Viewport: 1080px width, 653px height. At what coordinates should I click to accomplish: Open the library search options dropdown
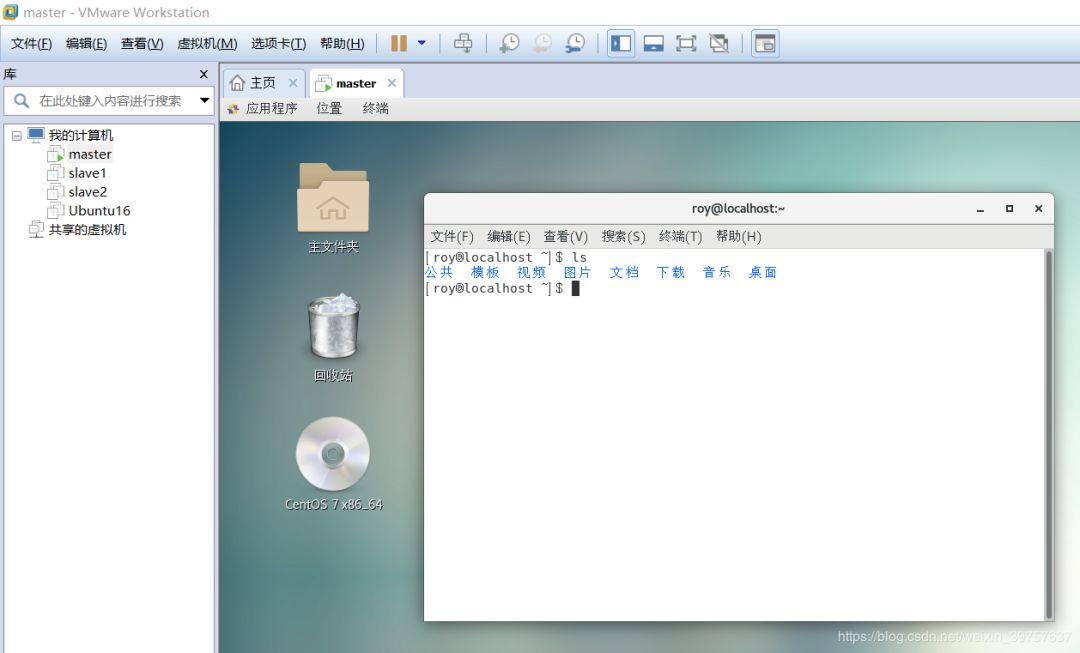(x=204, y=100)
